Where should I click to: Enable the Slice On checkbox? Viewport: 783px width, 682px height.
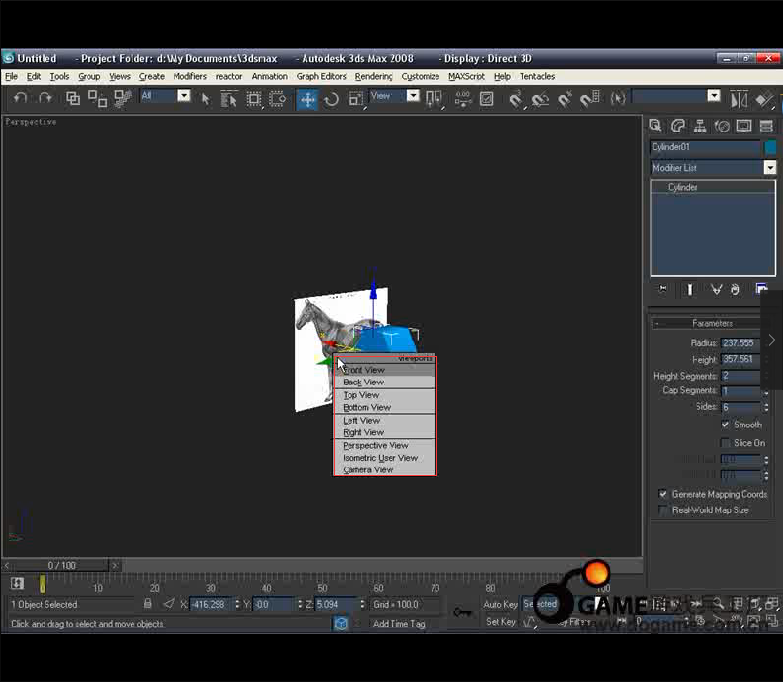pyautogui.click(x=726, y=443)
